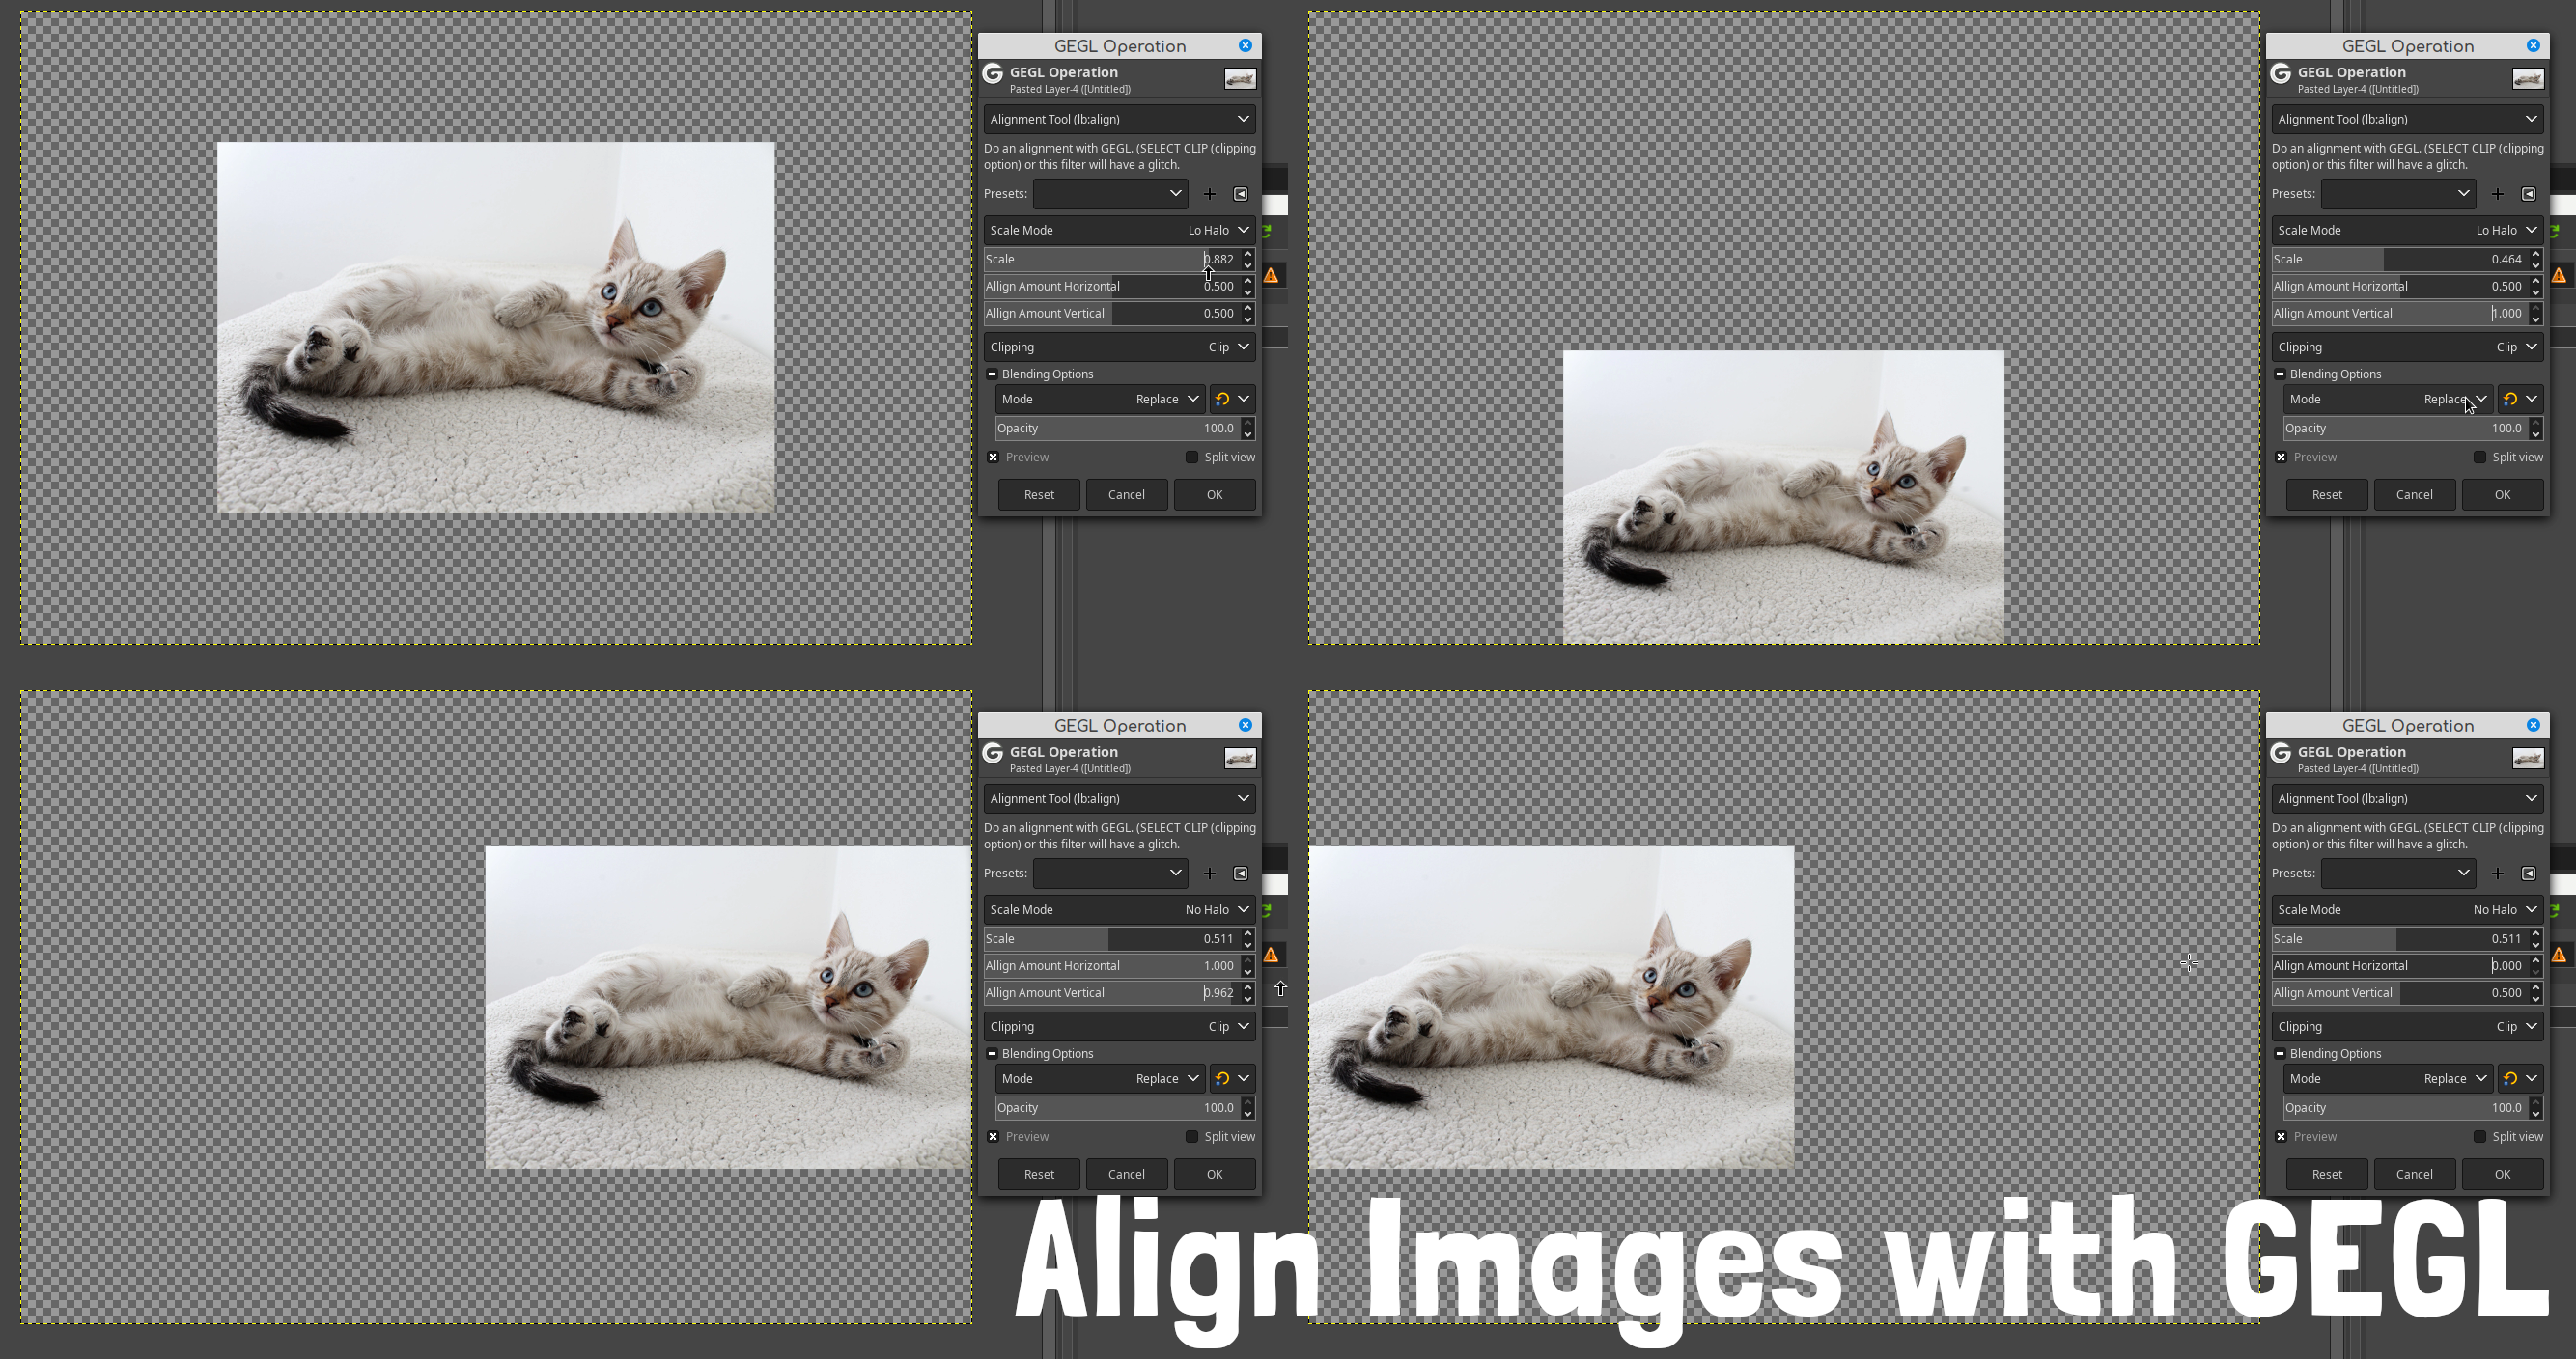Click the GEGL logo in Scale 0.464 dialog

tap(2281, 74)
